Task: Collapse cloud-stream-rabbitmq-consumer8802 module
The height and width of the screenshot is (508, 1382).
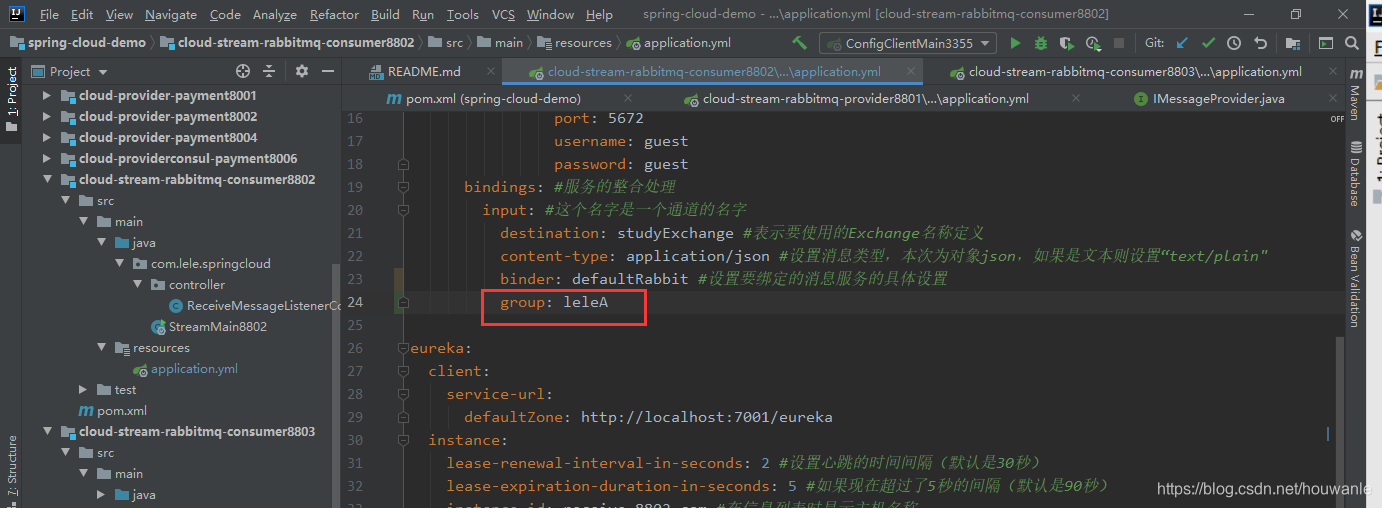Action: [48, 180]
